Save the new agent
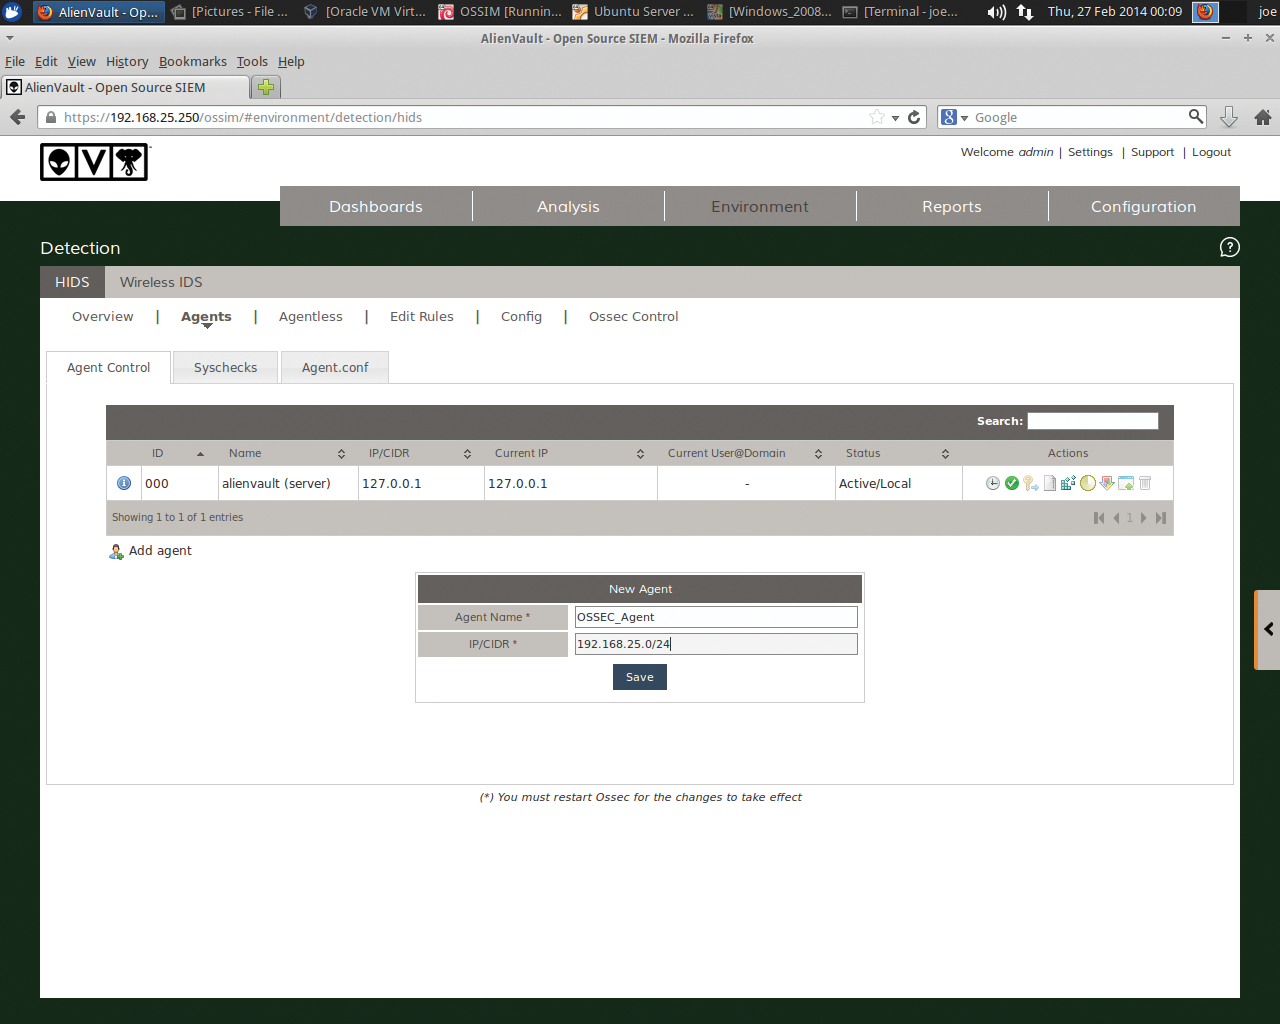The height and width of the screenshot is (1024, 1280). [x=640, y=677]
